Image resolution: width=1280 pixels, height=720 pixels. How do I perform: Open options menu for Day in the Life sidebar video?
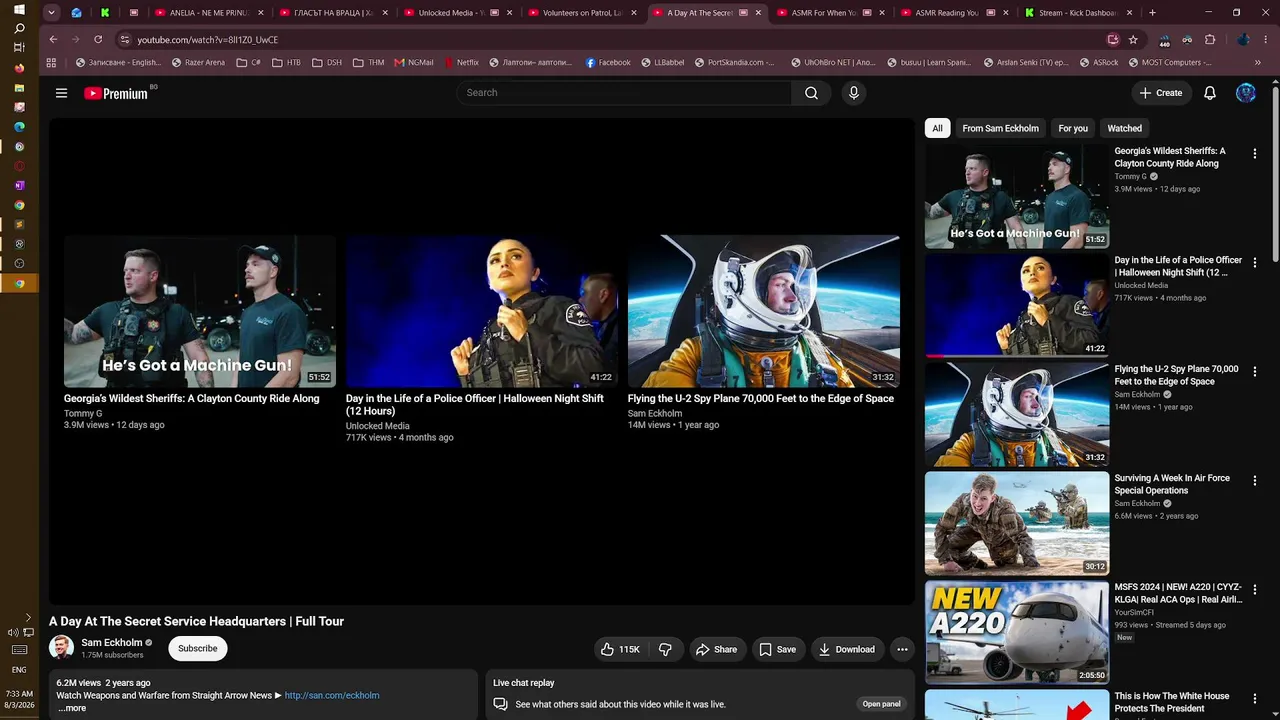(1255, 263)
